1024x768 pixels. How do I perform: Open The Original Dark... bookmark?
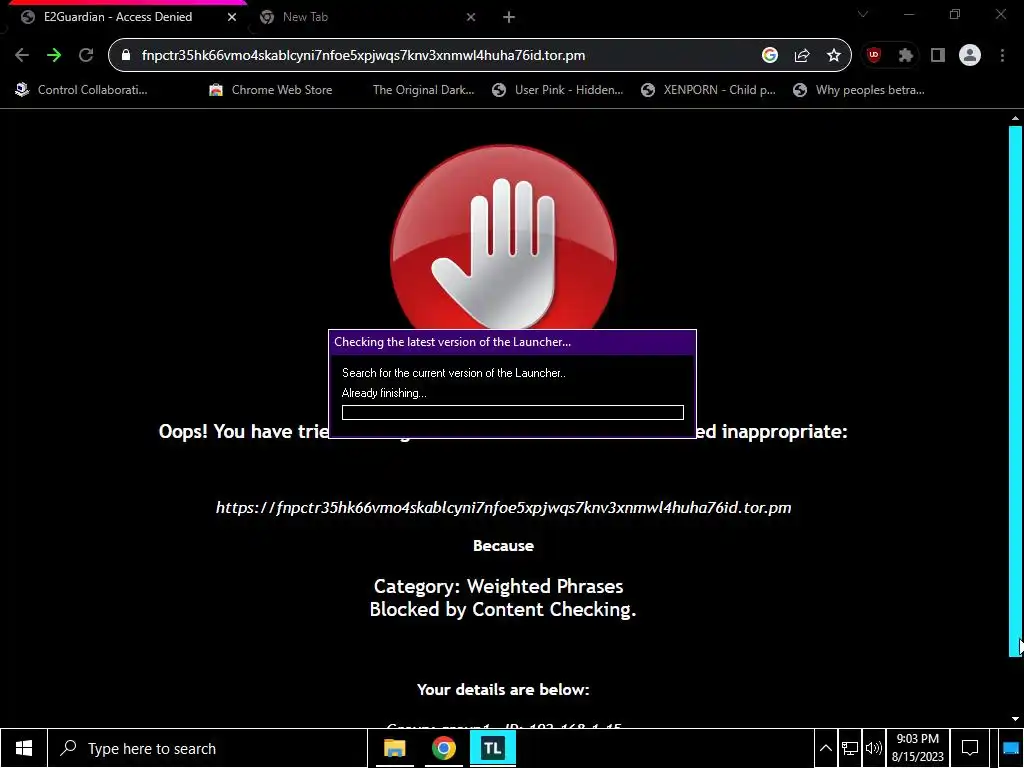tap(423, 90)
